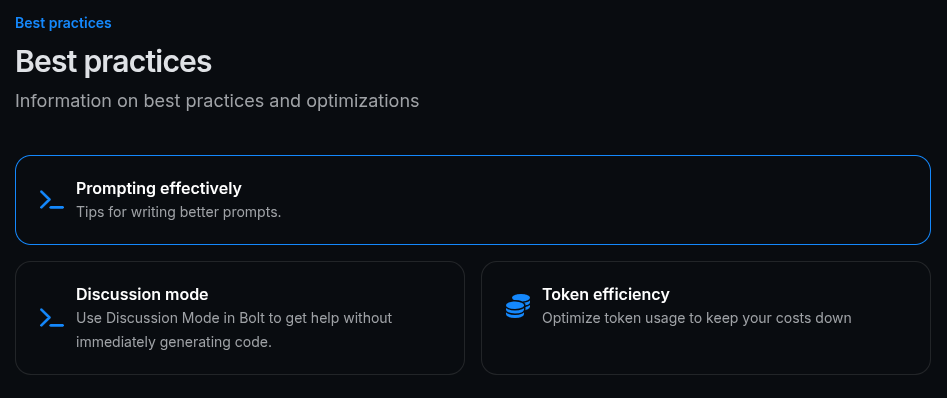Click the word effectively in first card title
This screenshot has height=398, width=947.
(x=201, y=188)
